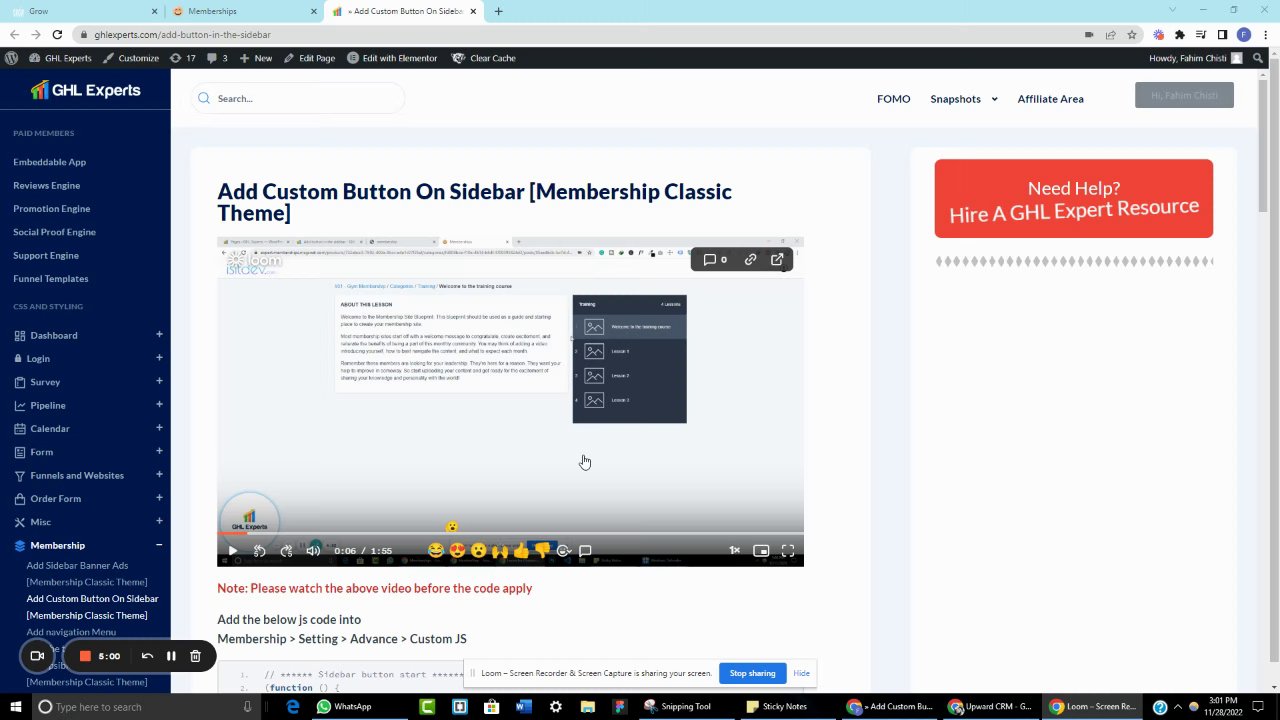This screenshot has width=1280, height=720.
Task: Open Reviews Engine link
Action: tap(46, 185)
